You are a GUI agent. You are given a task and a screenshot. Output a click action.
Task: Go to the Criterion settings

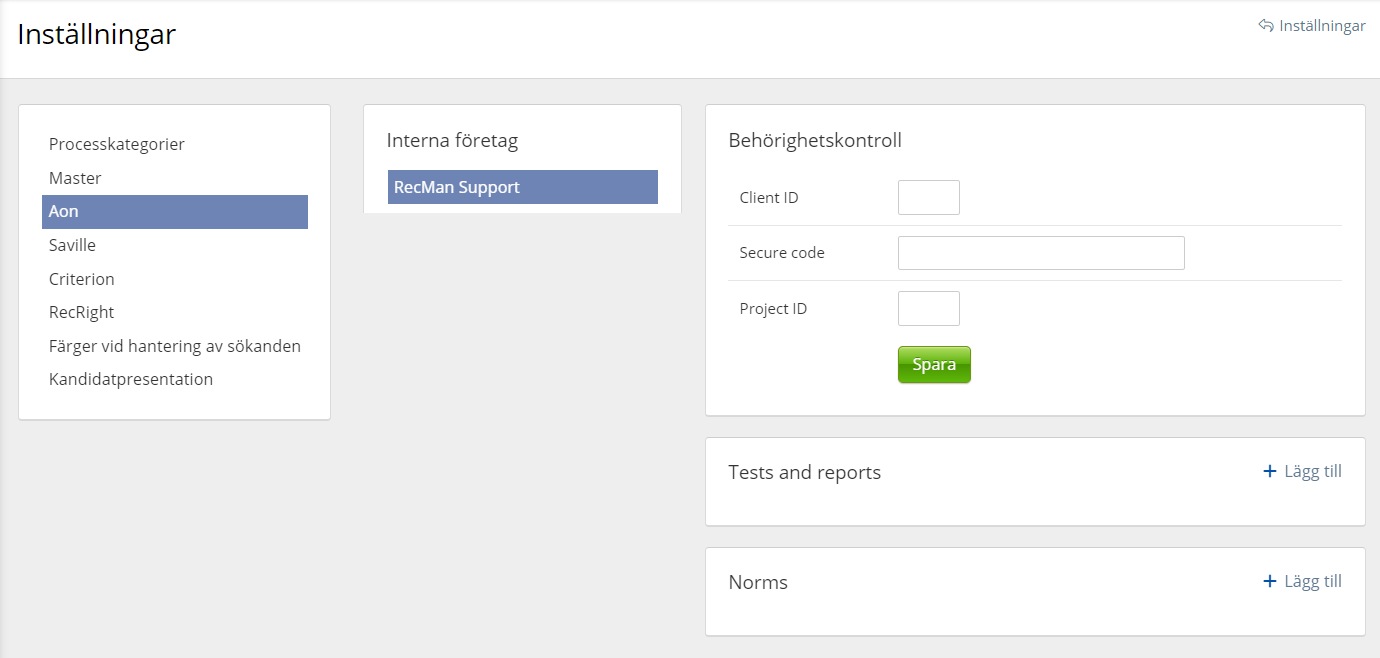coord(81,279)
